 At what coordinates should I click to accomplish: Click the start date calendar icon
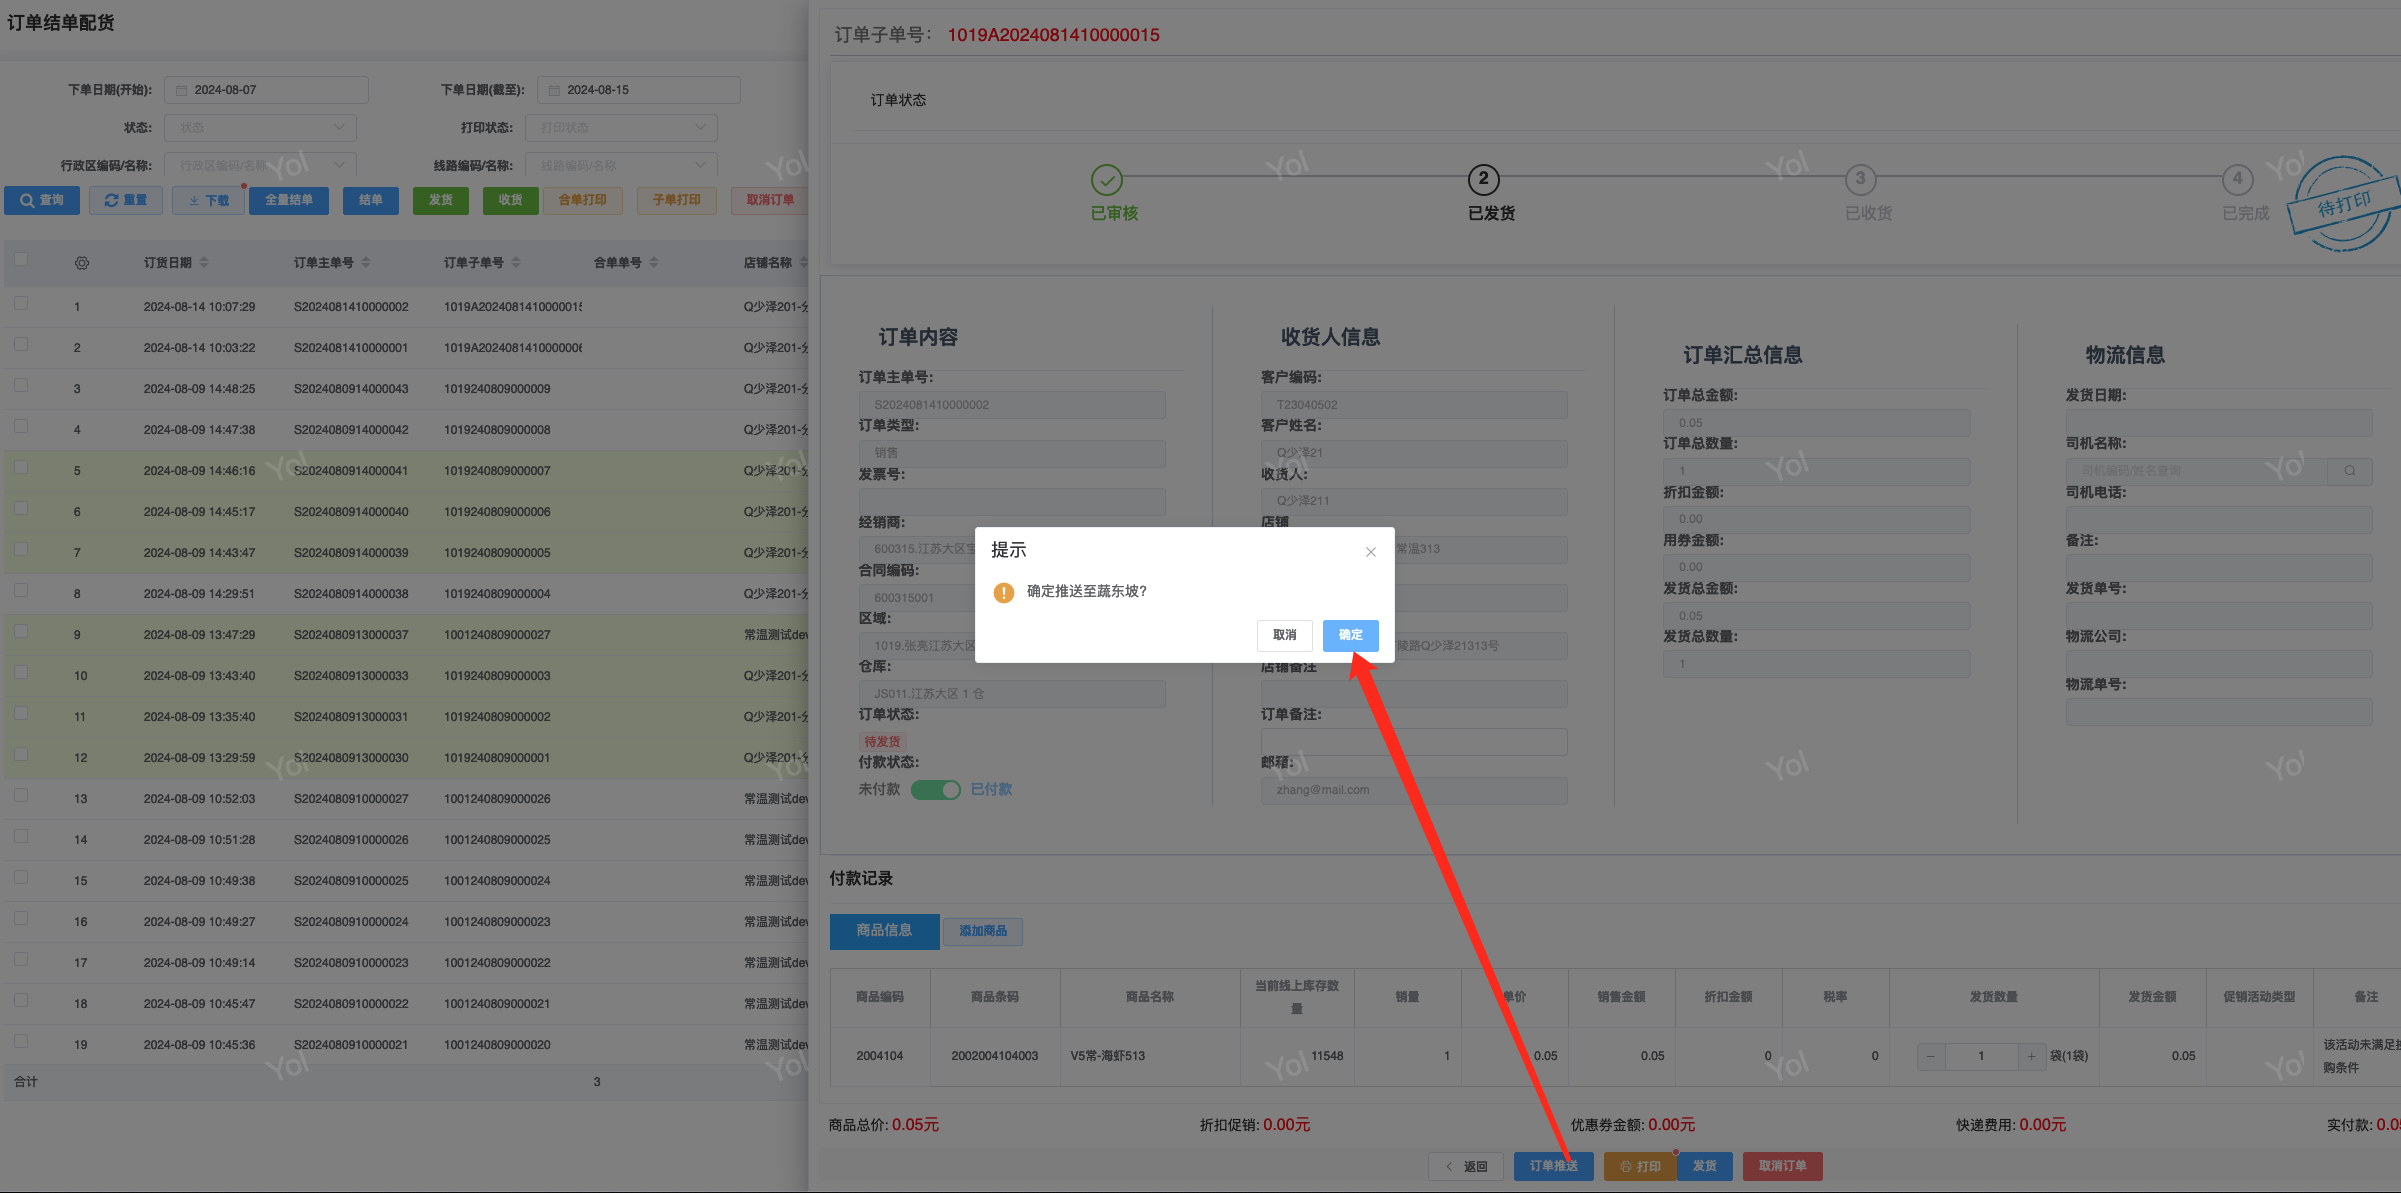point(182,90)
